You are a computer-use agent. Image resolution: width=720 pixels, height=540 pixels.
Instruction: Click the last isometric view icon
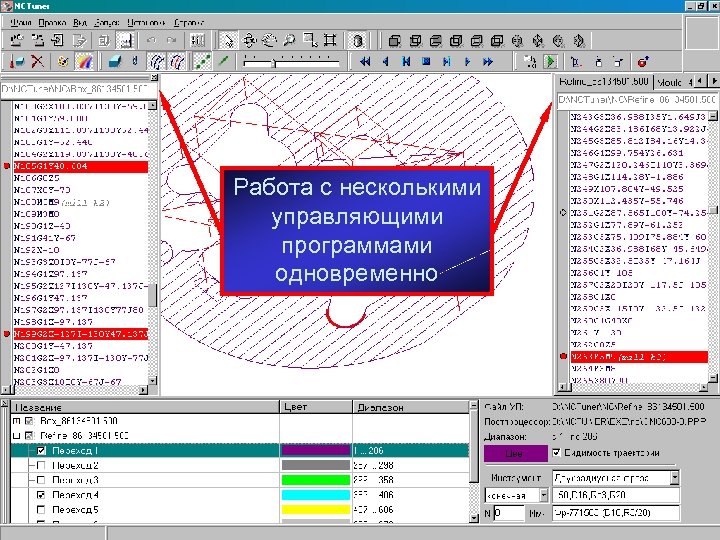coord(579,41)
